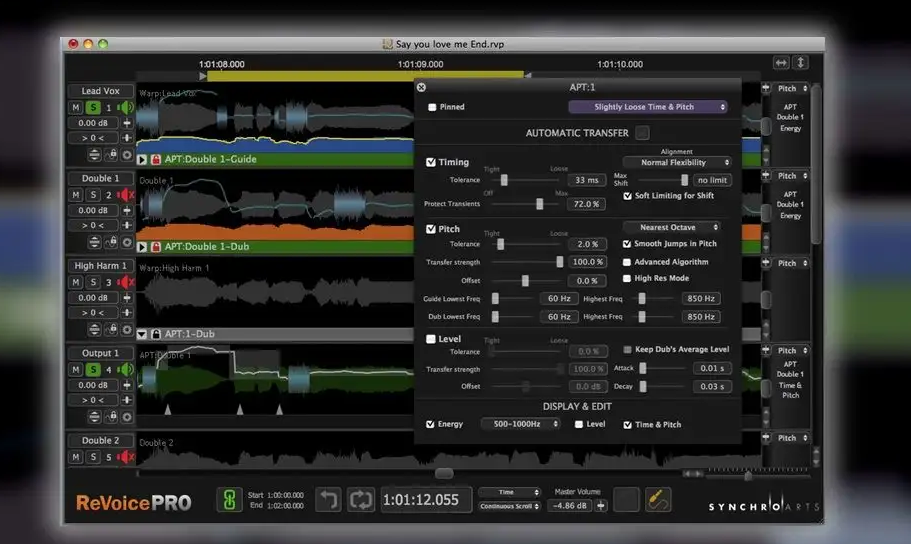Click the plus button beside Master Volume
911x544 pixels.
[x=601, y=506]
